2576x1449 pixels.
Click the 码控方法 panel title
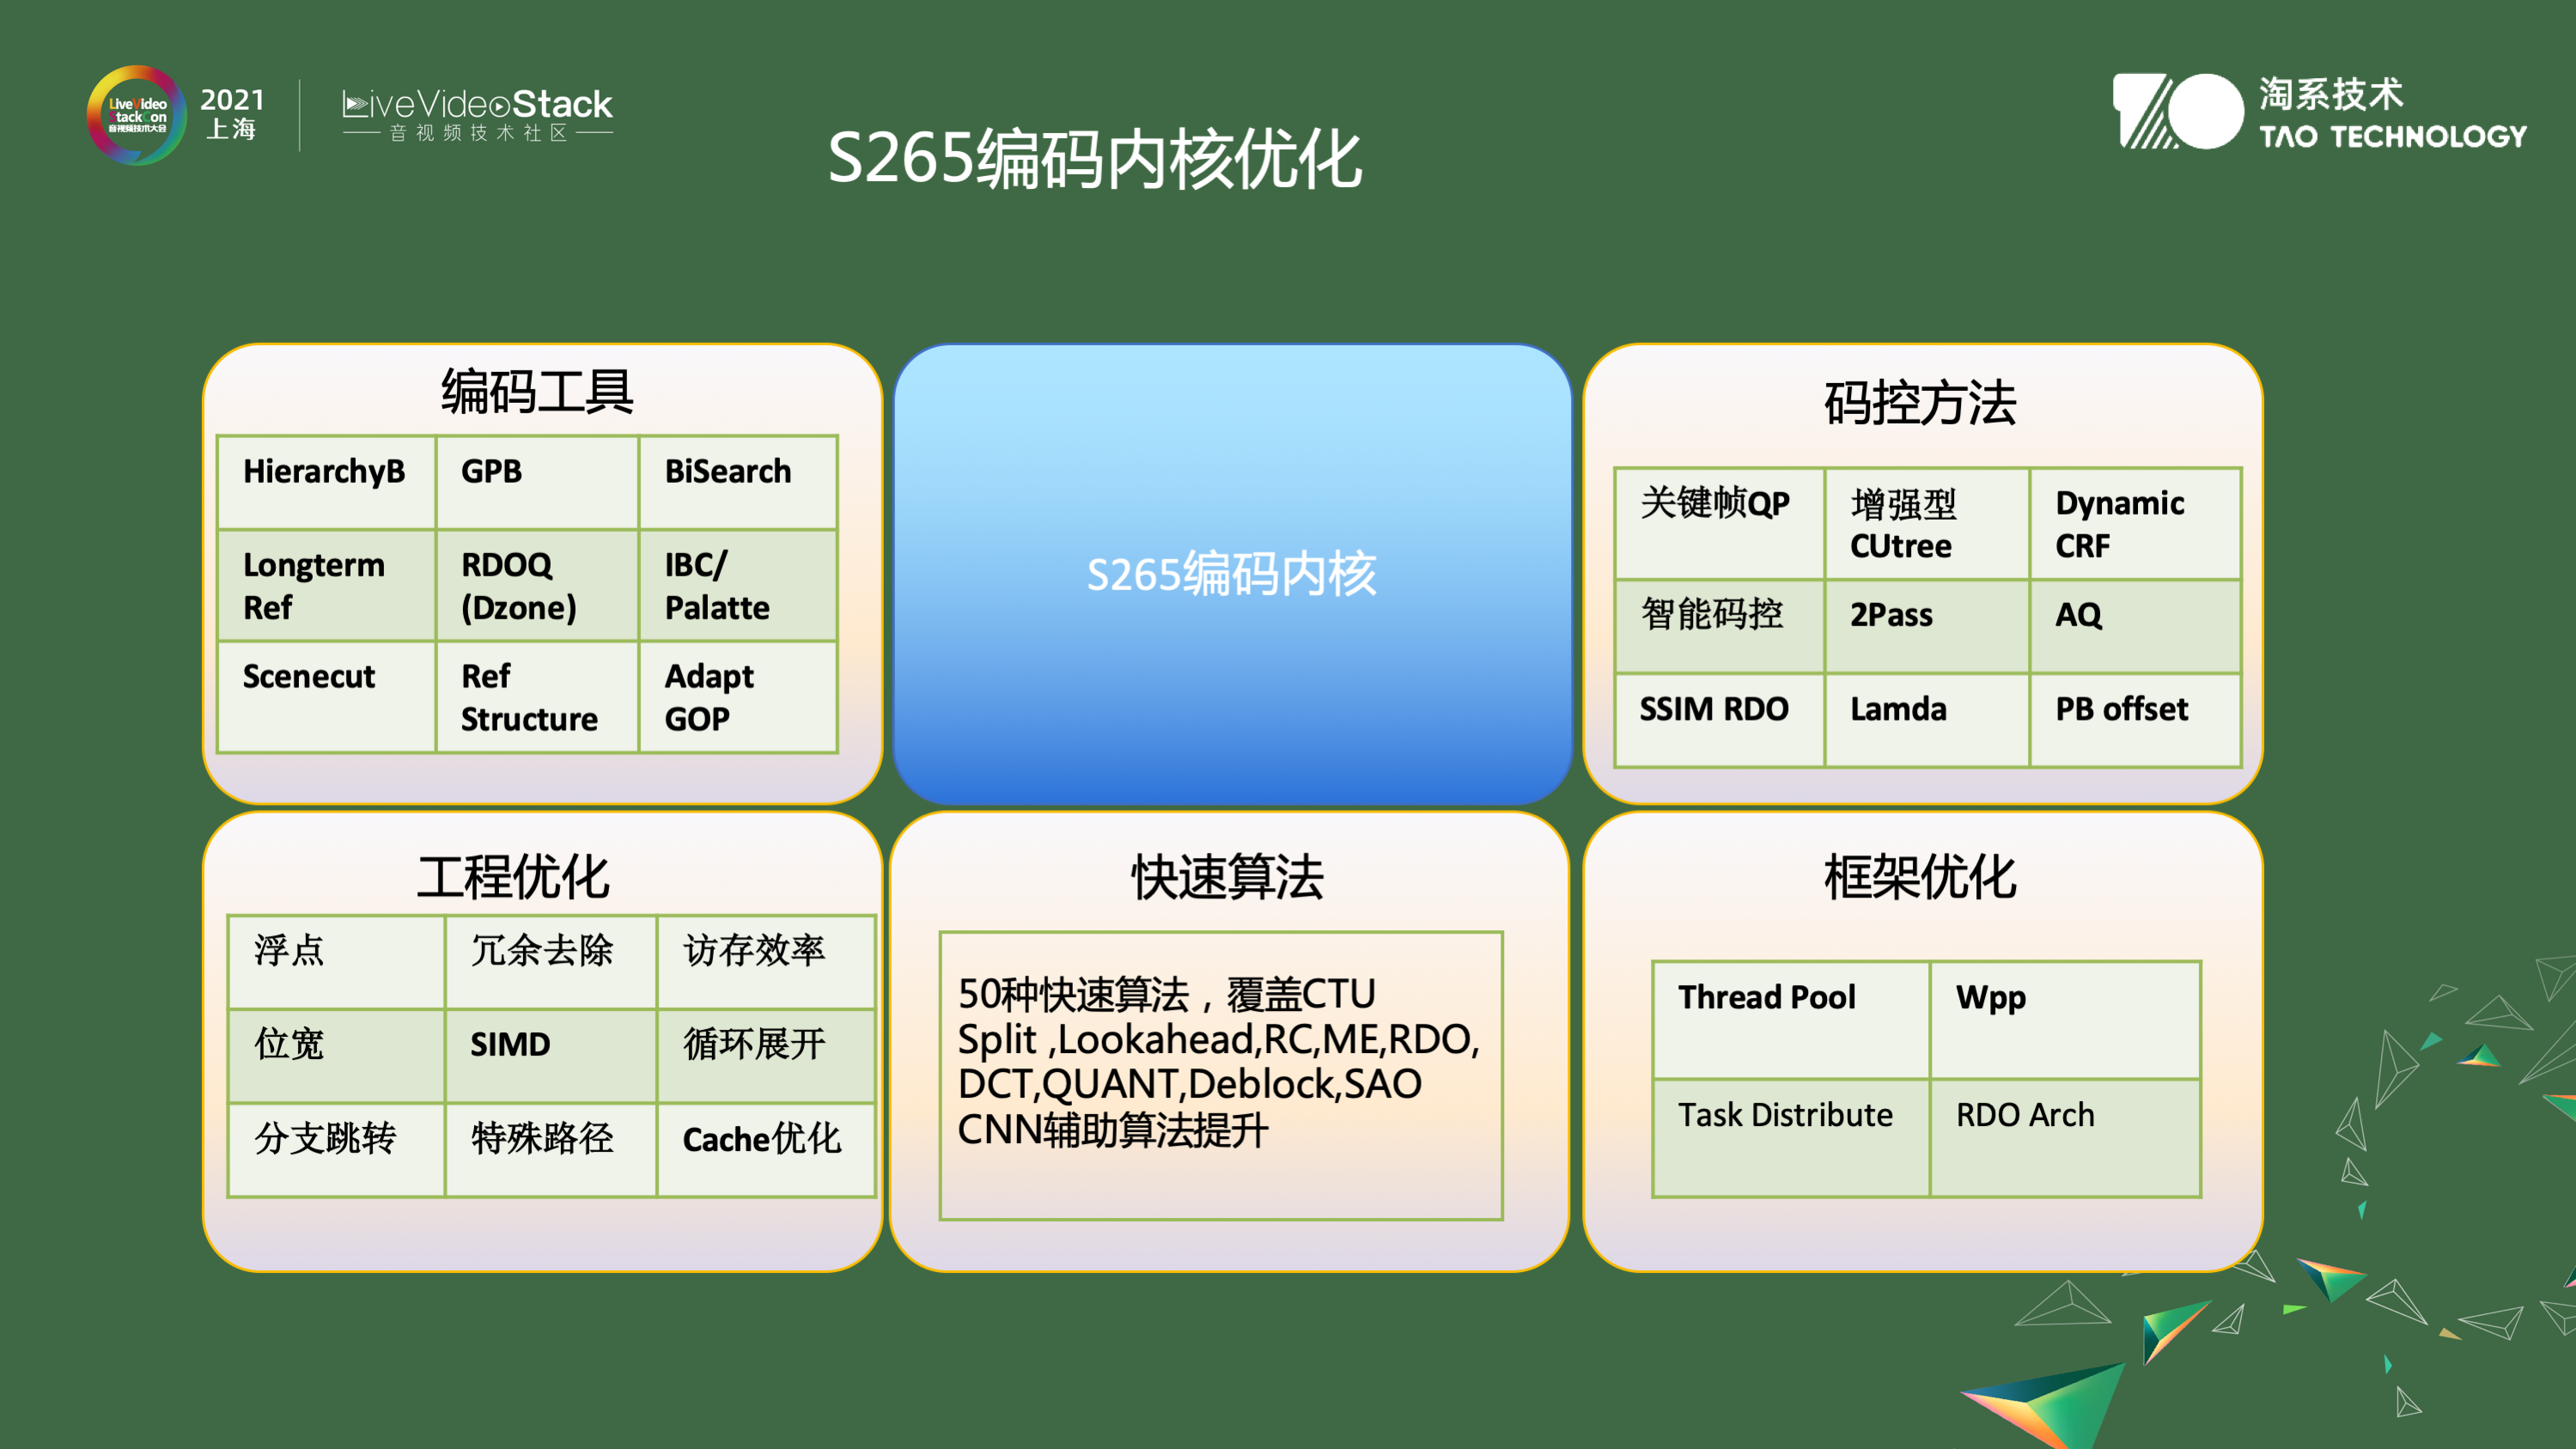1920,403
